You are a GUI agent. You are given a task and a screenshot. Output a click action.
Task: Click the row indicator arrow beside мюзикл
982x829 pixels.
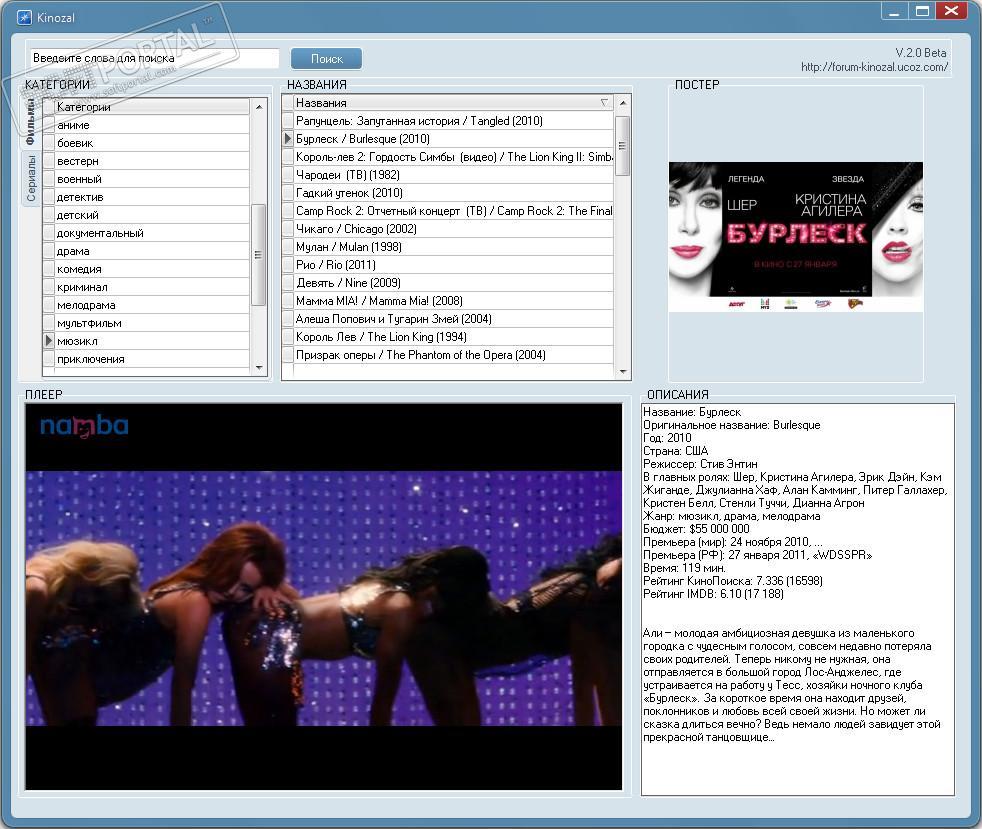tap(49, 341)
